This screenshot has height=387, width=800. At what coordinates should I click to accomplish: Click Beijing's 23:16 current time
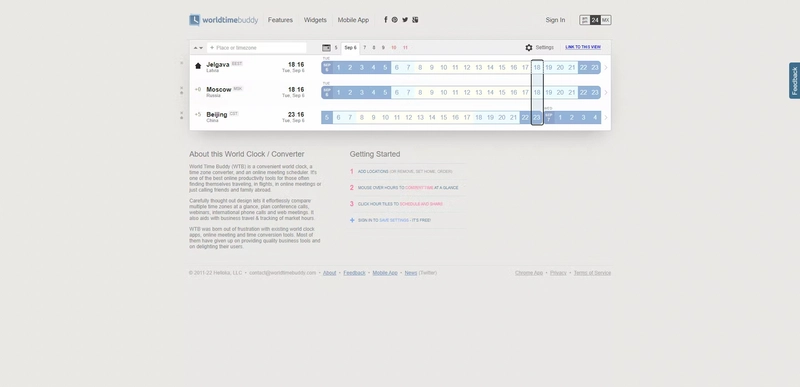(x=296, y=115)
